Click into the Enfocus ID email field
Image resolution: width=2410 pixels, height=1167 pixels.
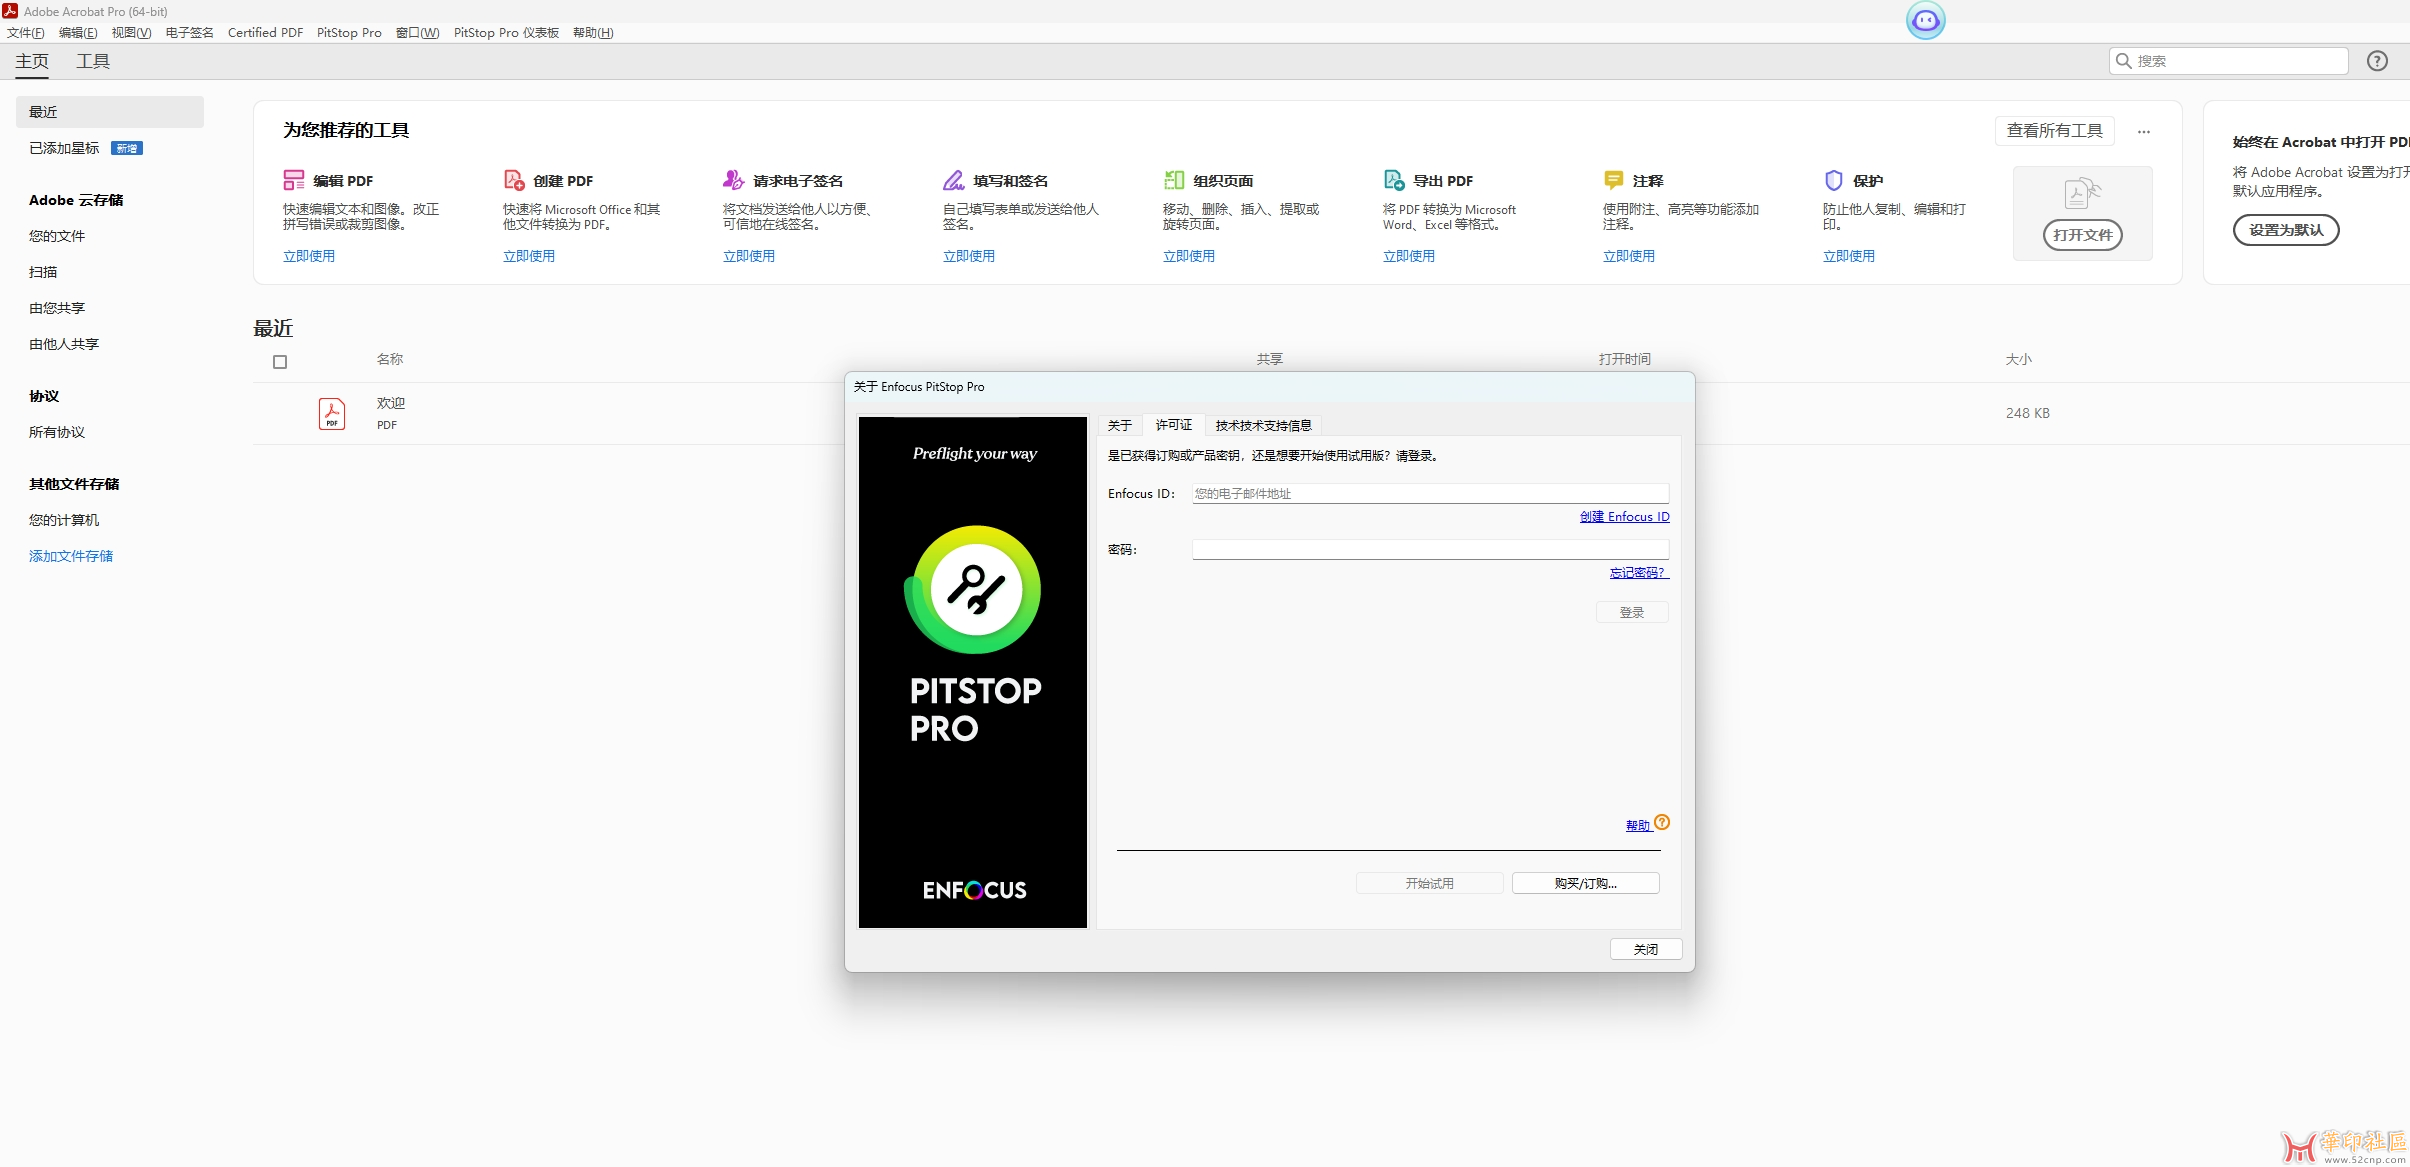click(1430, 493)
